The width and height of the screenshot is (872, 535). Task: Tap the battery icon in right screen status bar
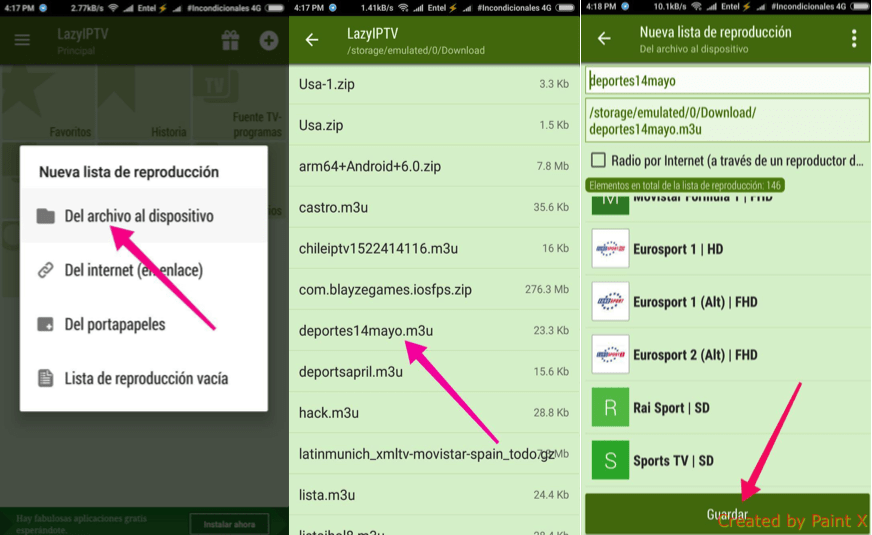coord(860,7)
